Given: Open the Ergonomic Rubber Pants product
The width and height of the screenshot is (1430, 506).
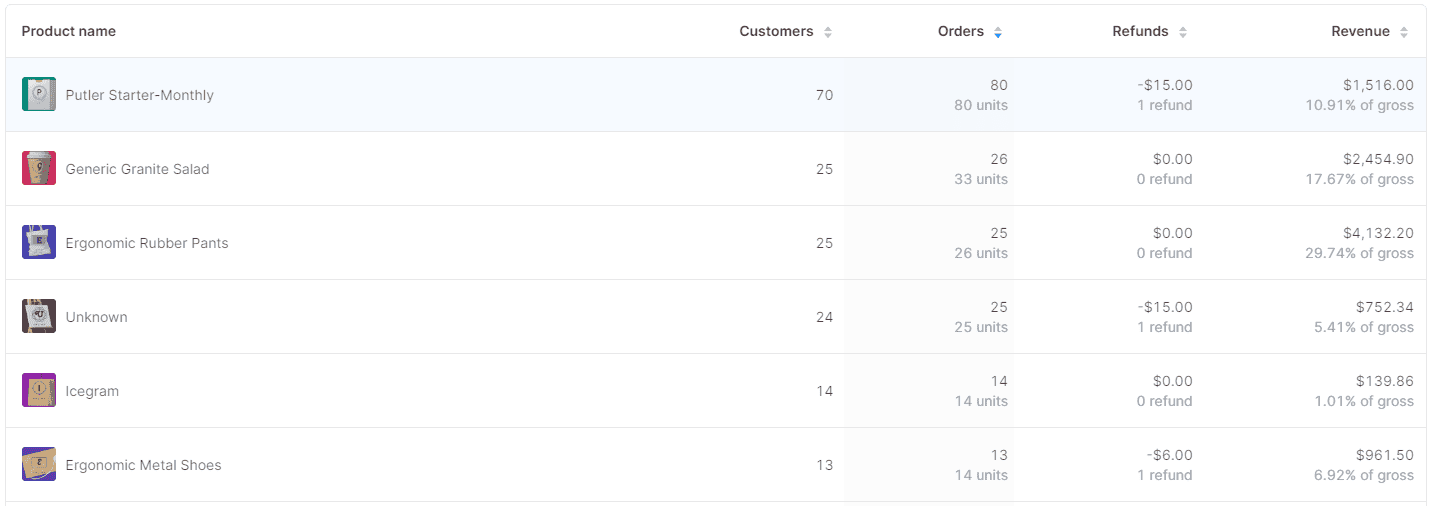Looking at the screenshot, I should coord(147,243).
